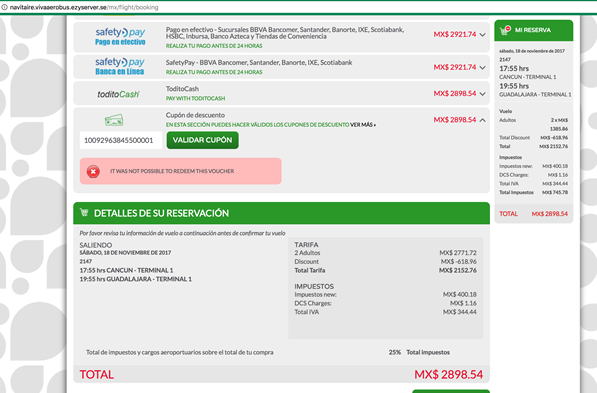Click the SafetyPay Pago en efectivo logo
The width and height of the screenshot is (597, 393).
pyautogui.click(x=120, y=37)
